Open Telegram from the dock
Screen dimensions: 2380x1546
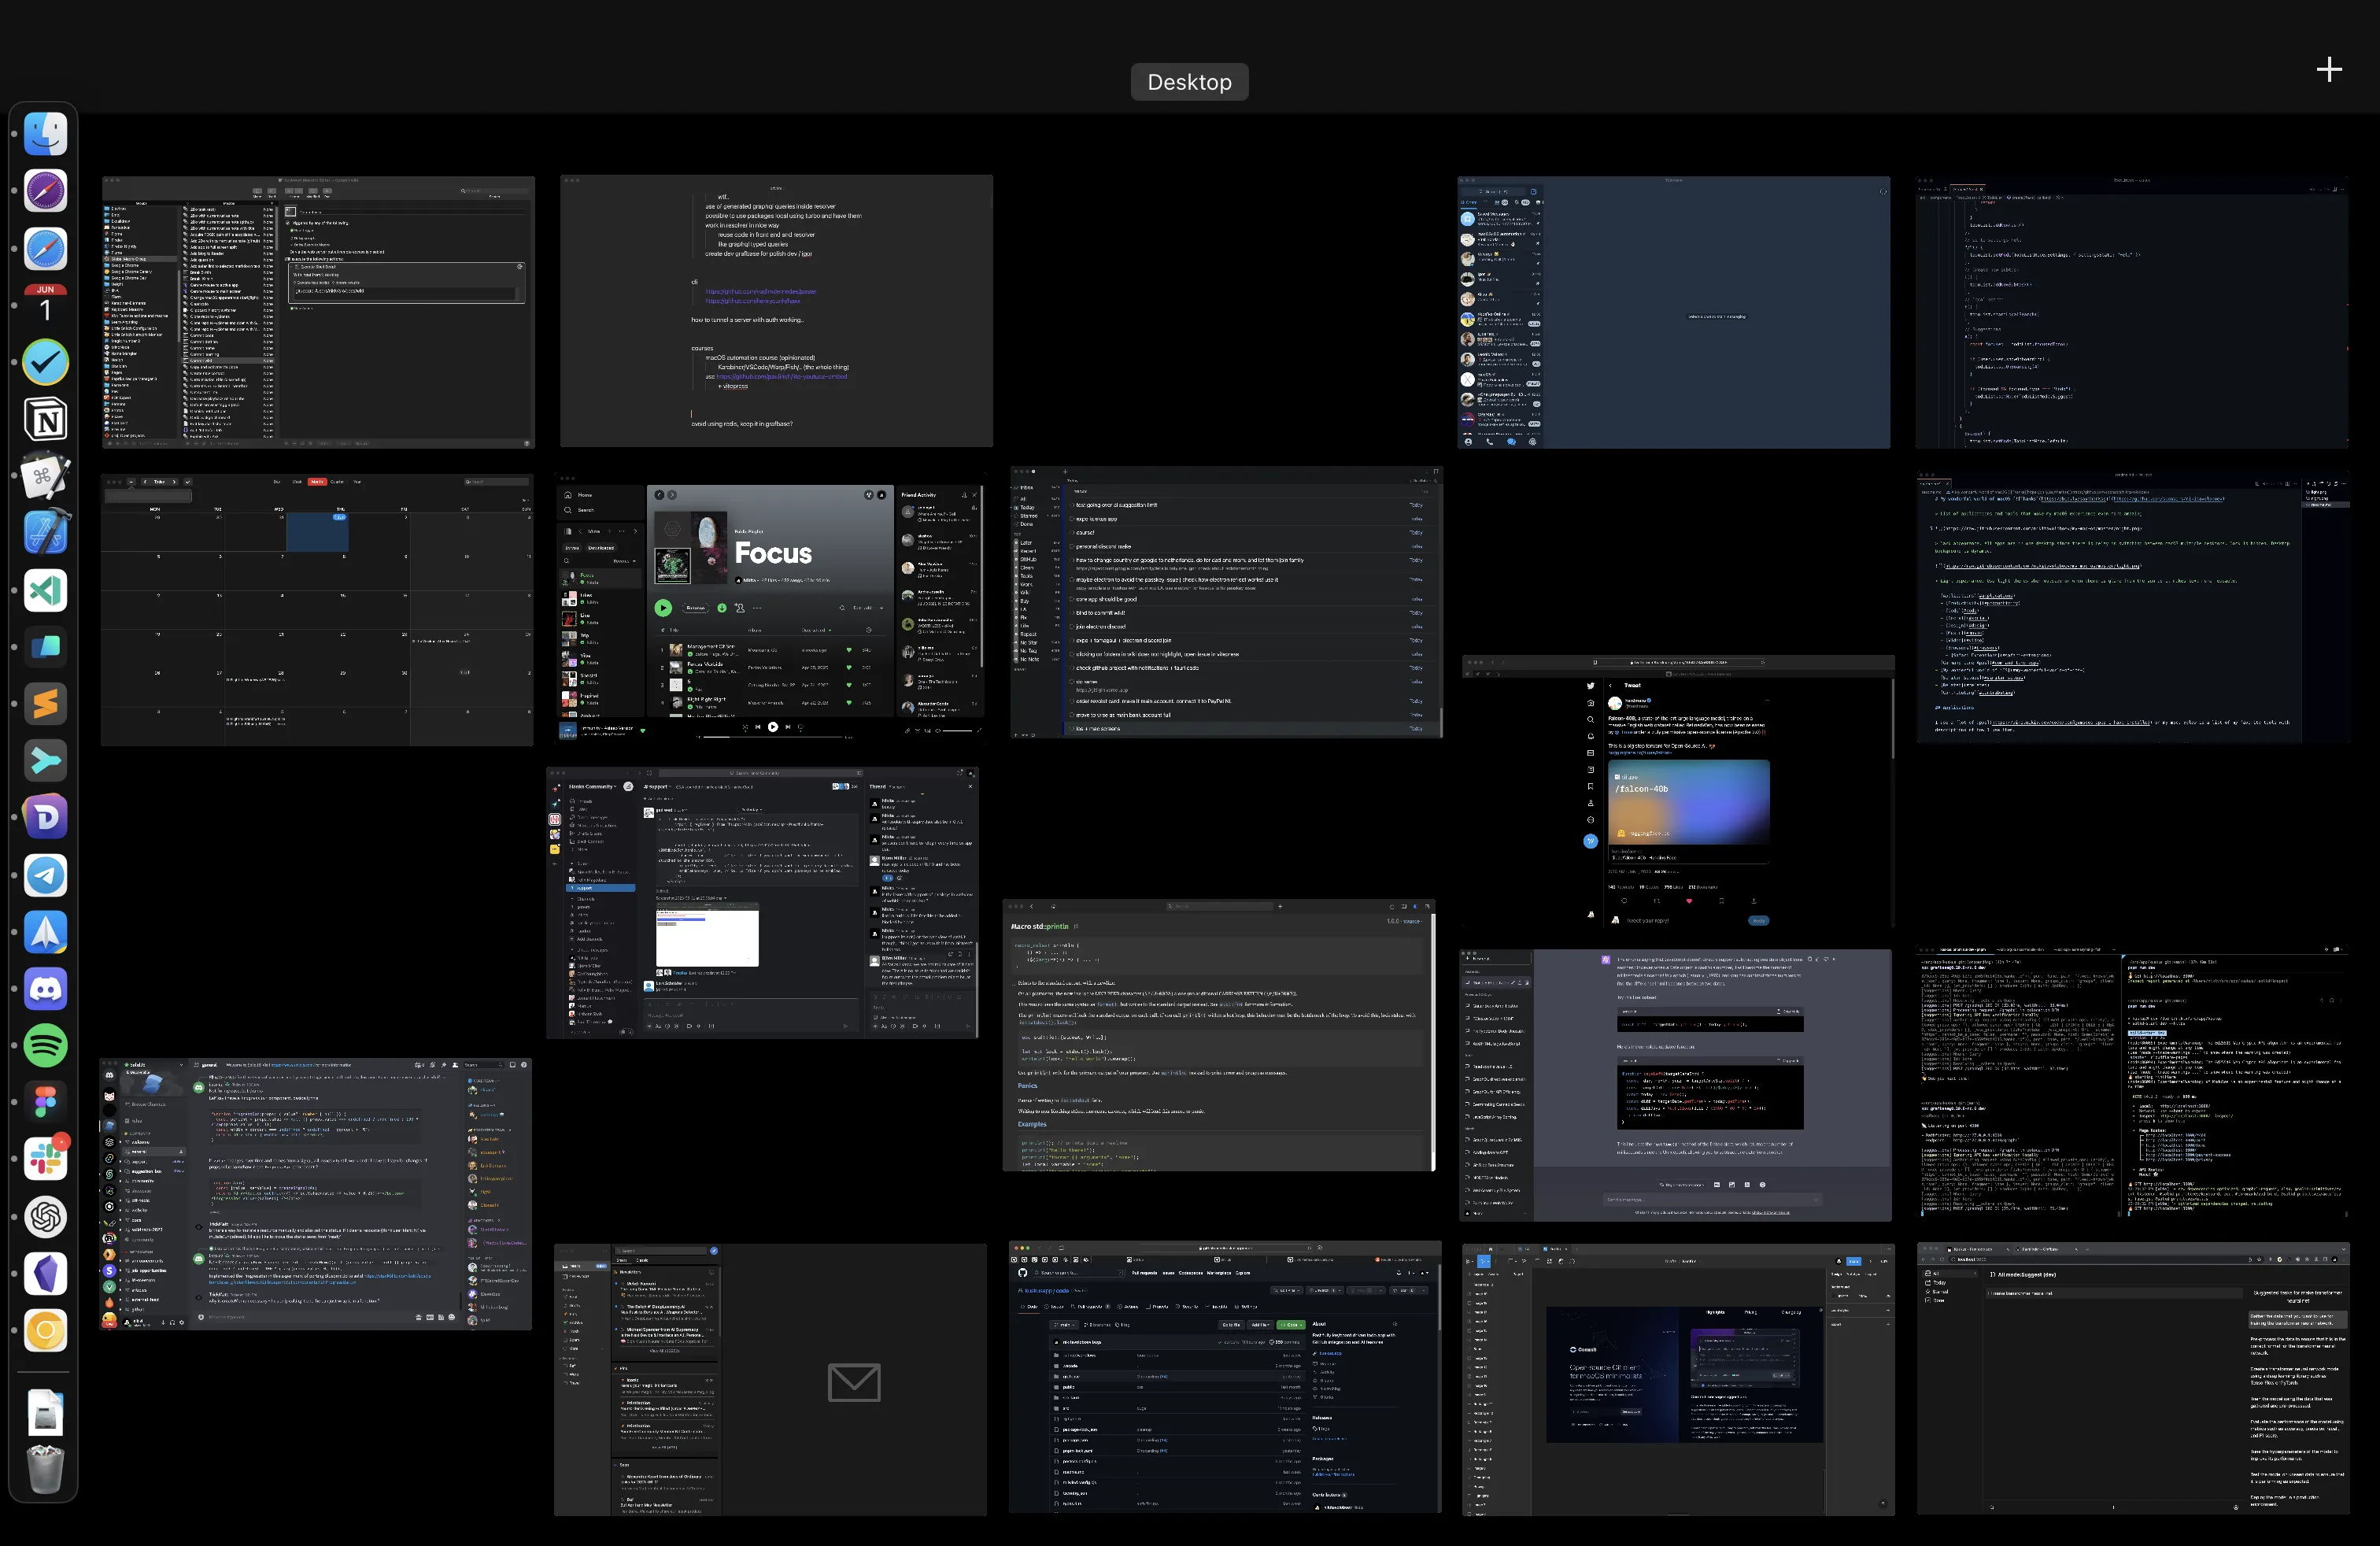tap(46, 875)
